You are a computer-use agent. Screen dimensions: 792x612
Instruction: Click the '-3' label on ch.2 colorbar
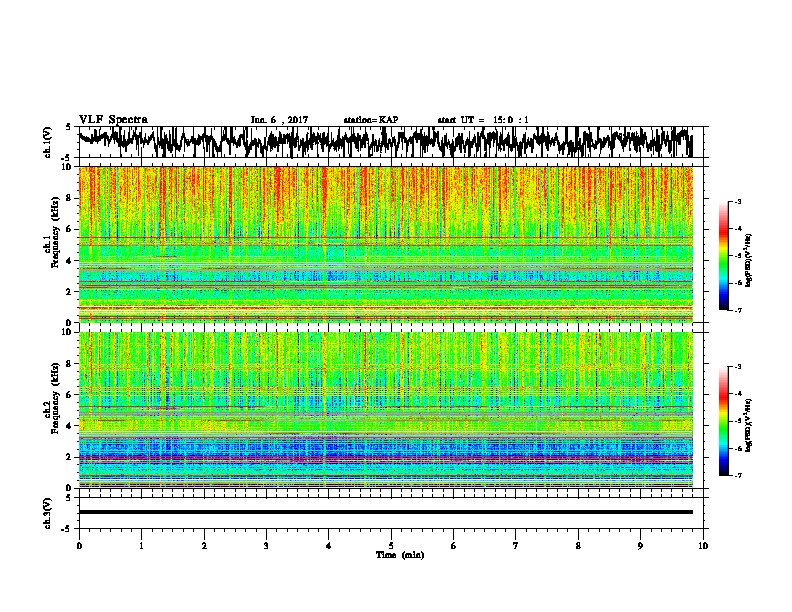click(737, 367)
